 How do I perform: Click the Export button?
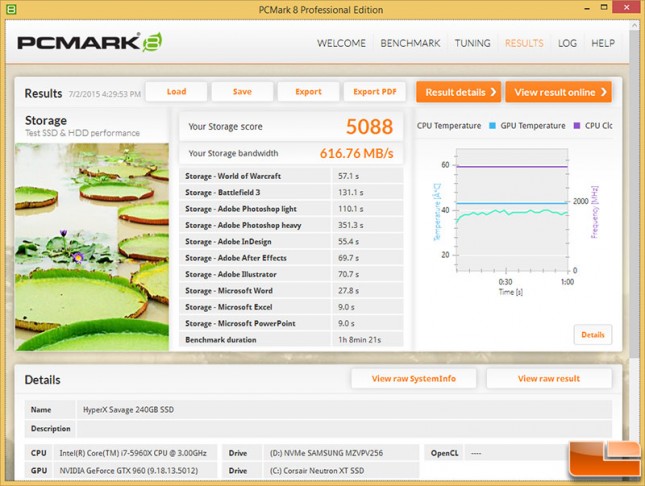click(x=308, y=91)
